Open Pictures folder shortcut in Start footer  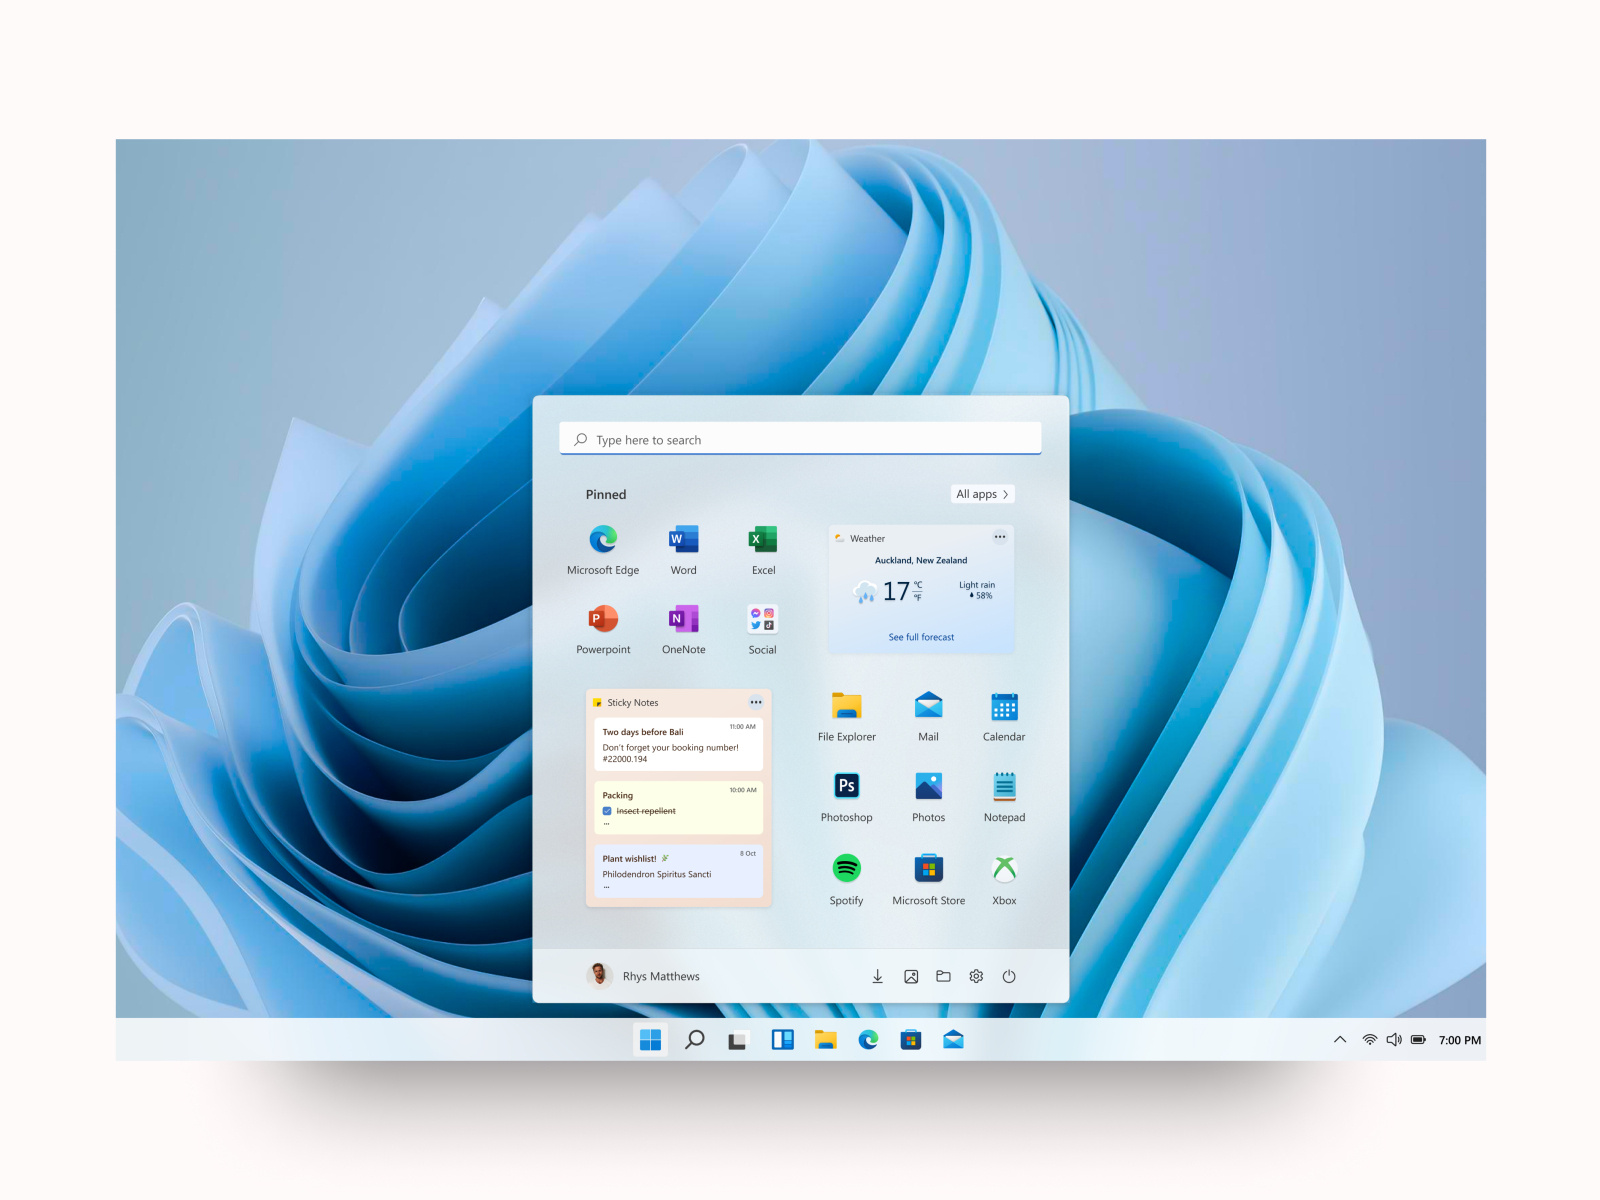click(911, 976)
